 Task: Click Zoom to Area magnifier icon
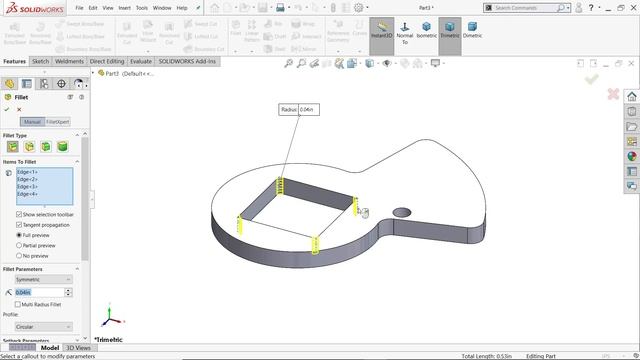[302, 63]
